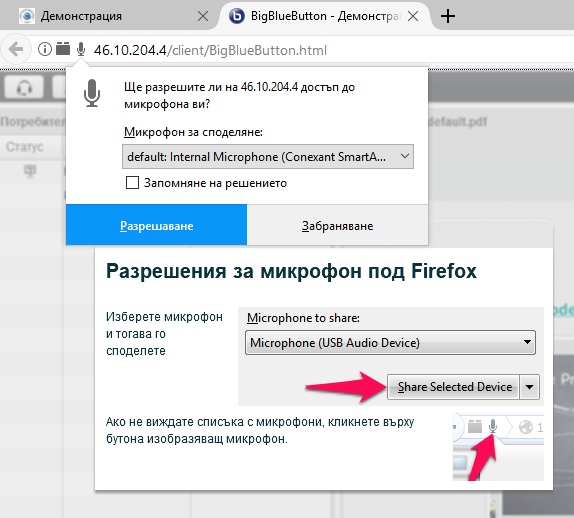Viewport: 574px width, 518px height.
Task: Open a new browser tab
Action: tap(448, 16)
